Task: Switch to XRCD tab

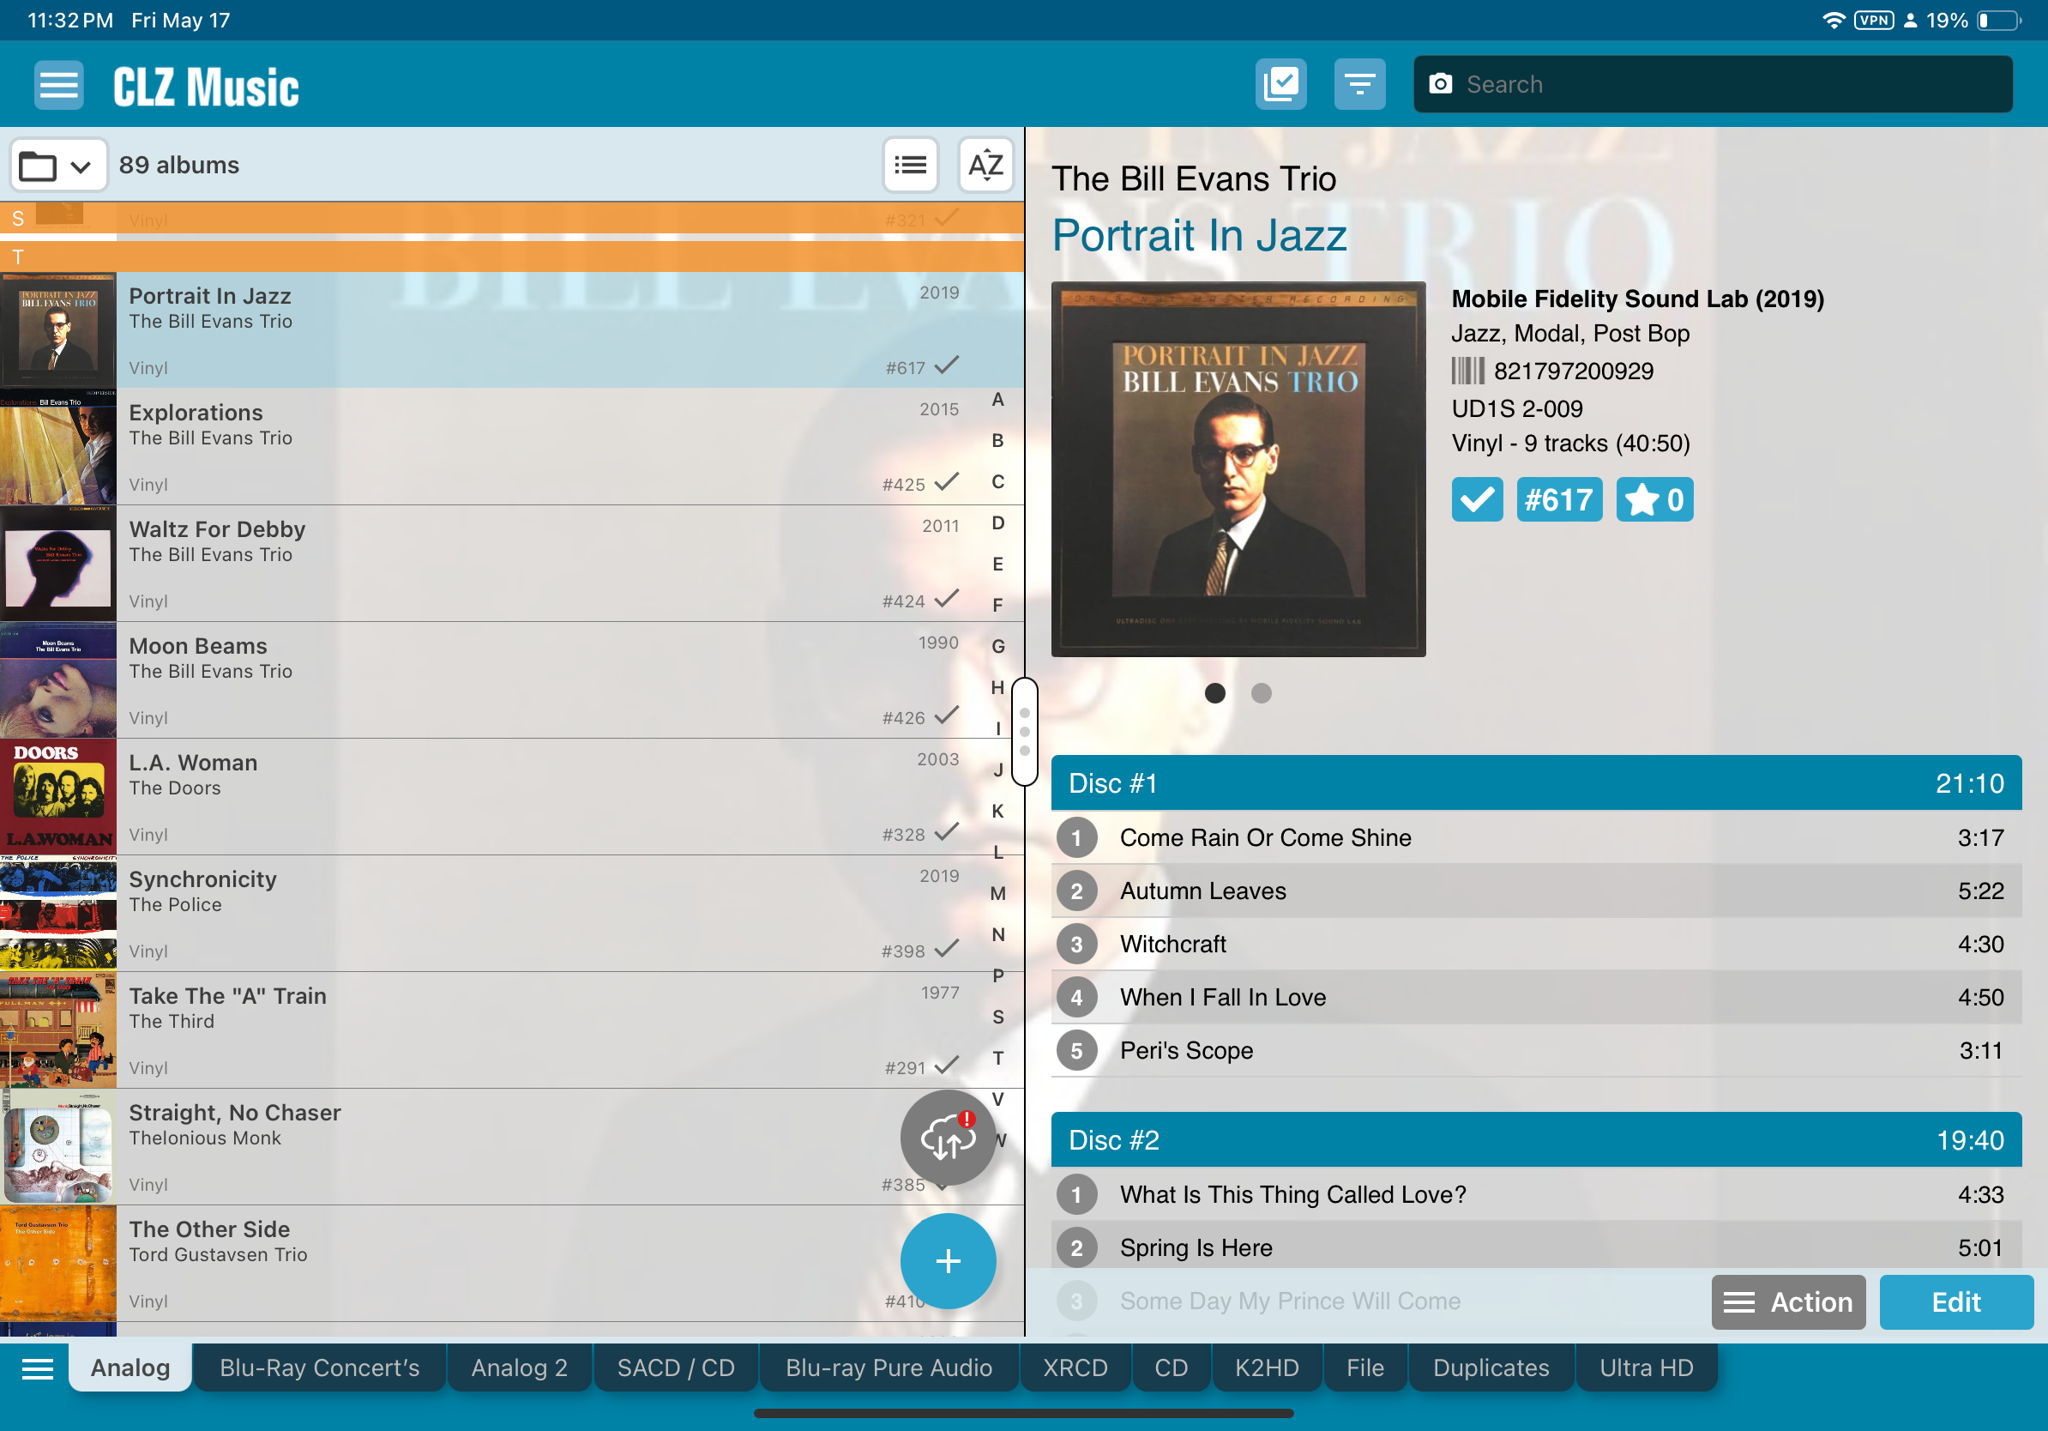Action: coord(1076,1368)
